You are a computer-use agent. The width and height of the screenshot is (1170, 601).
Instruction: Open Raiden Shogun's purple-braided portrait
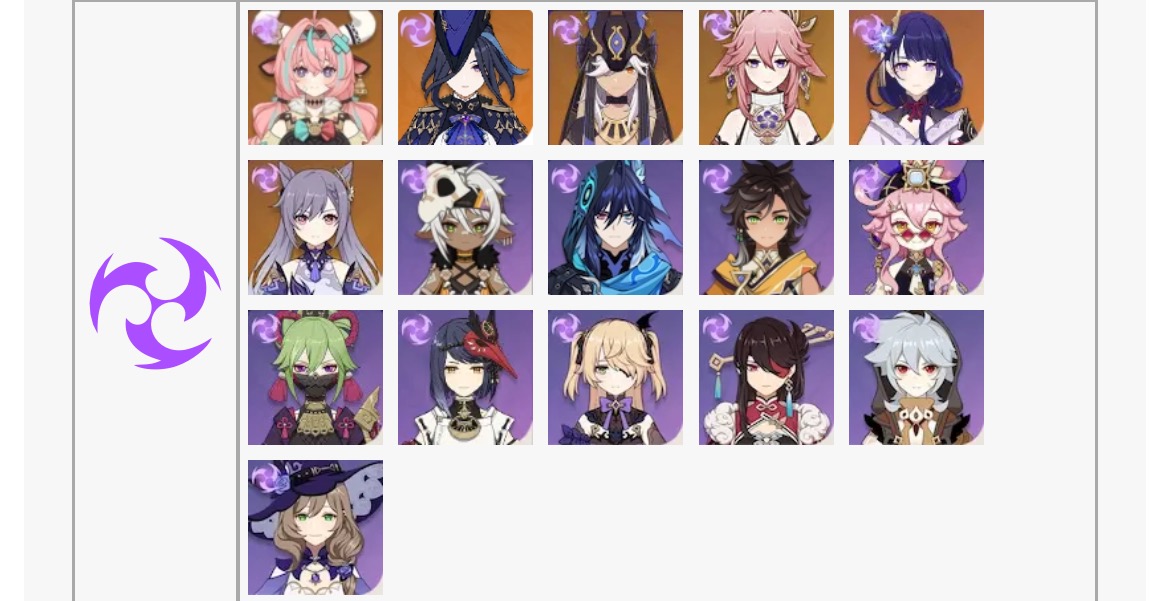point(916,78)
